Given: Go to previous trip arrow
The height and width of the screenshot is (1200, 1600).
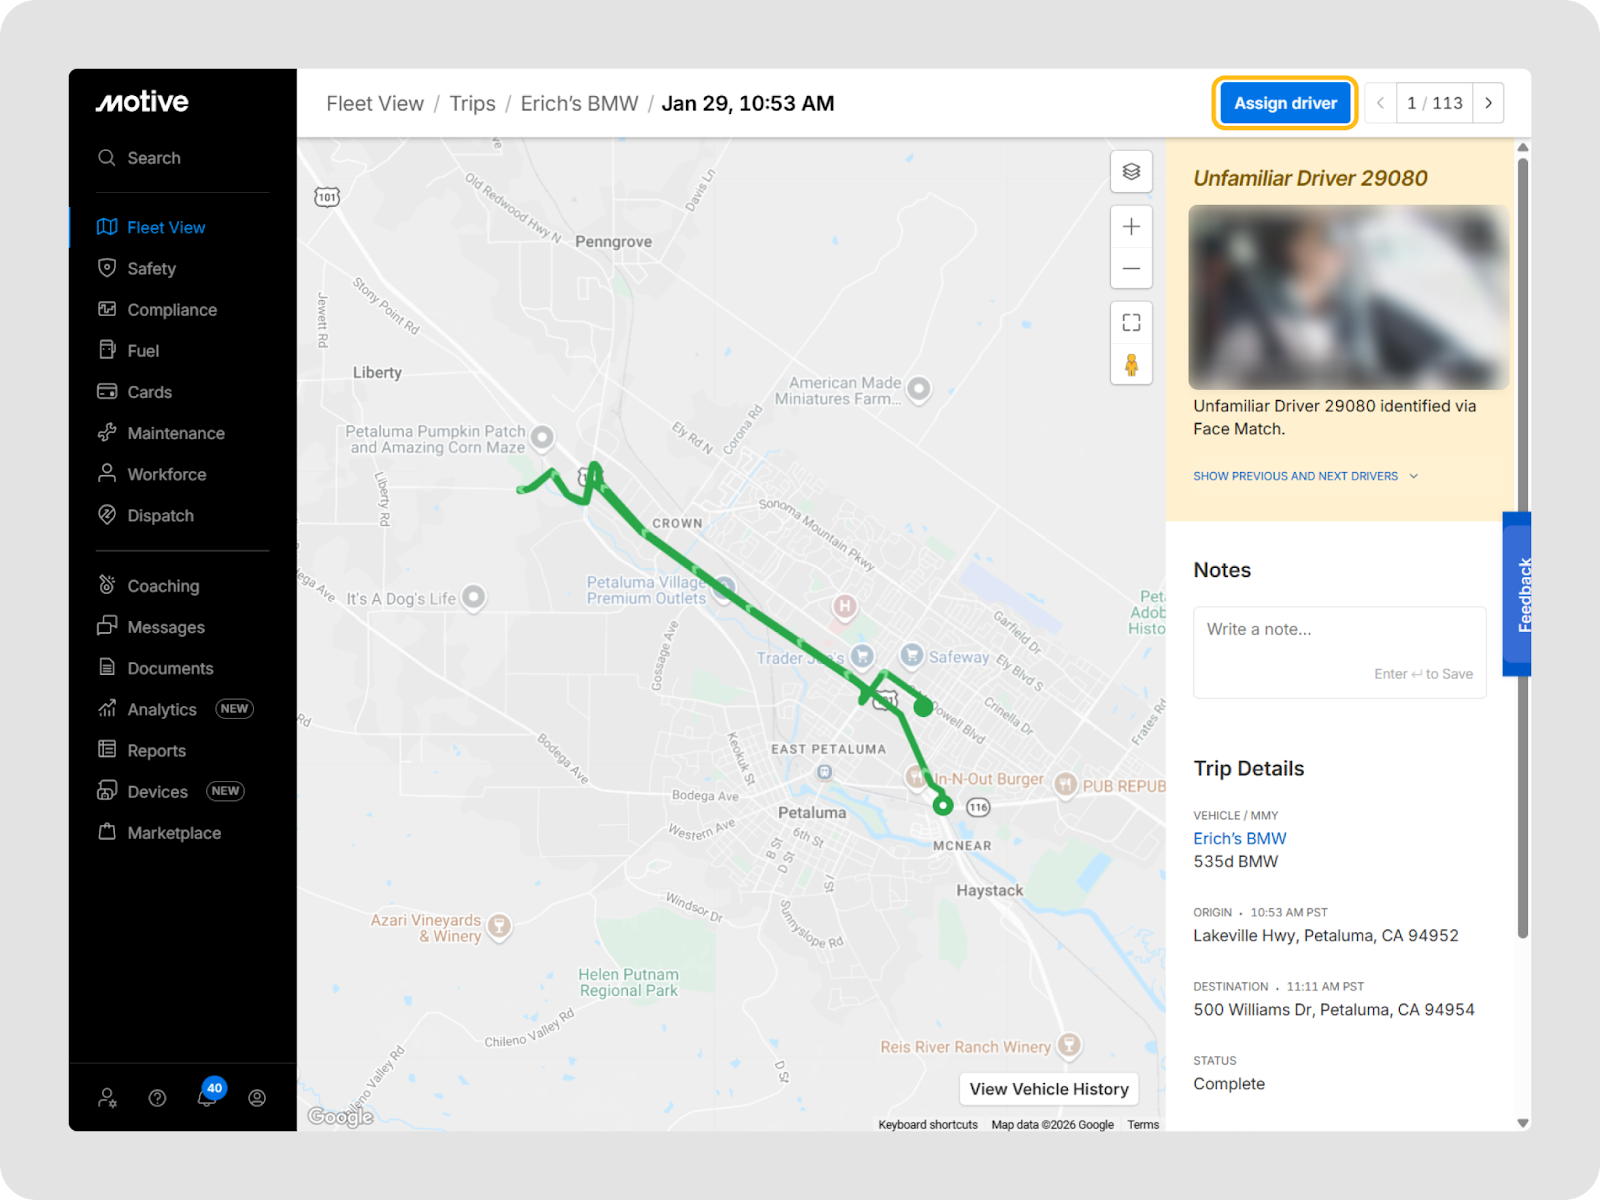Looking at the screenshot, I should coord(1381,103).
